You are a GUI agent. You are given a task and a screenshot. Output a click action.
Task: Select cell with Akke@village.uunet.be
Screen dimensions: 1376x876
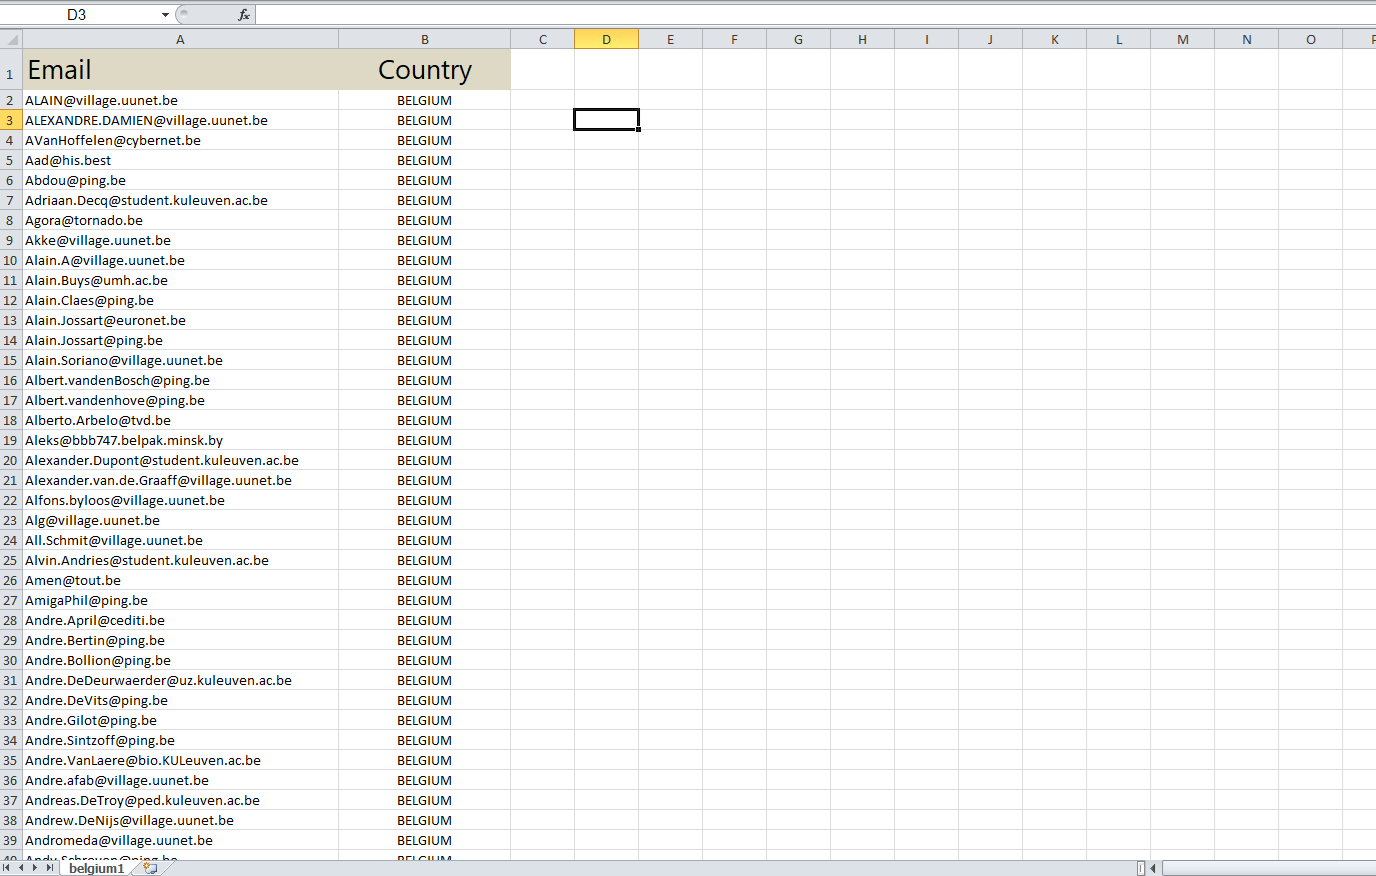tap(180, 240)
